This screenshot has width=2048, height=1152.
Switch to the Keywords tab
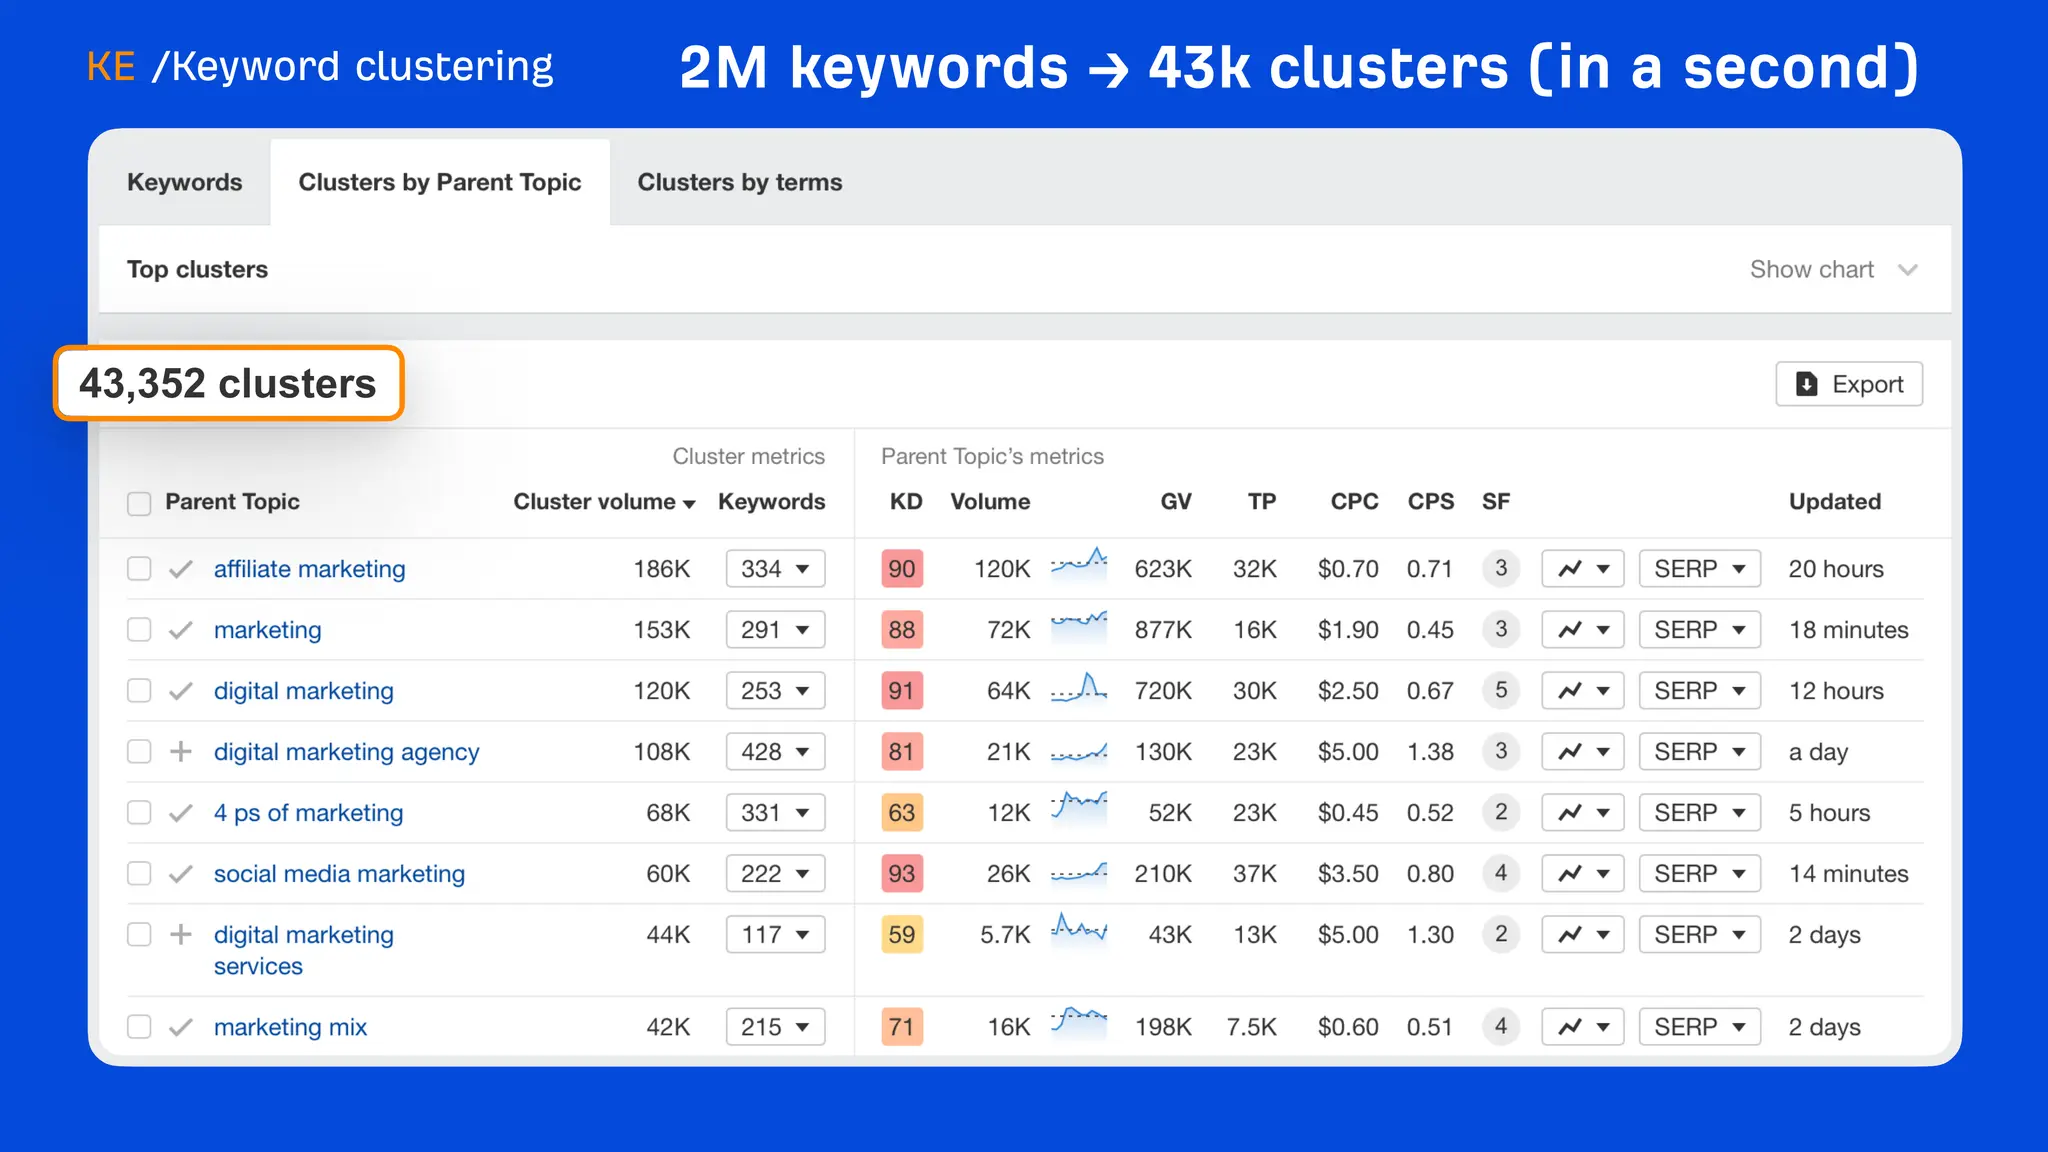point(184,182)
